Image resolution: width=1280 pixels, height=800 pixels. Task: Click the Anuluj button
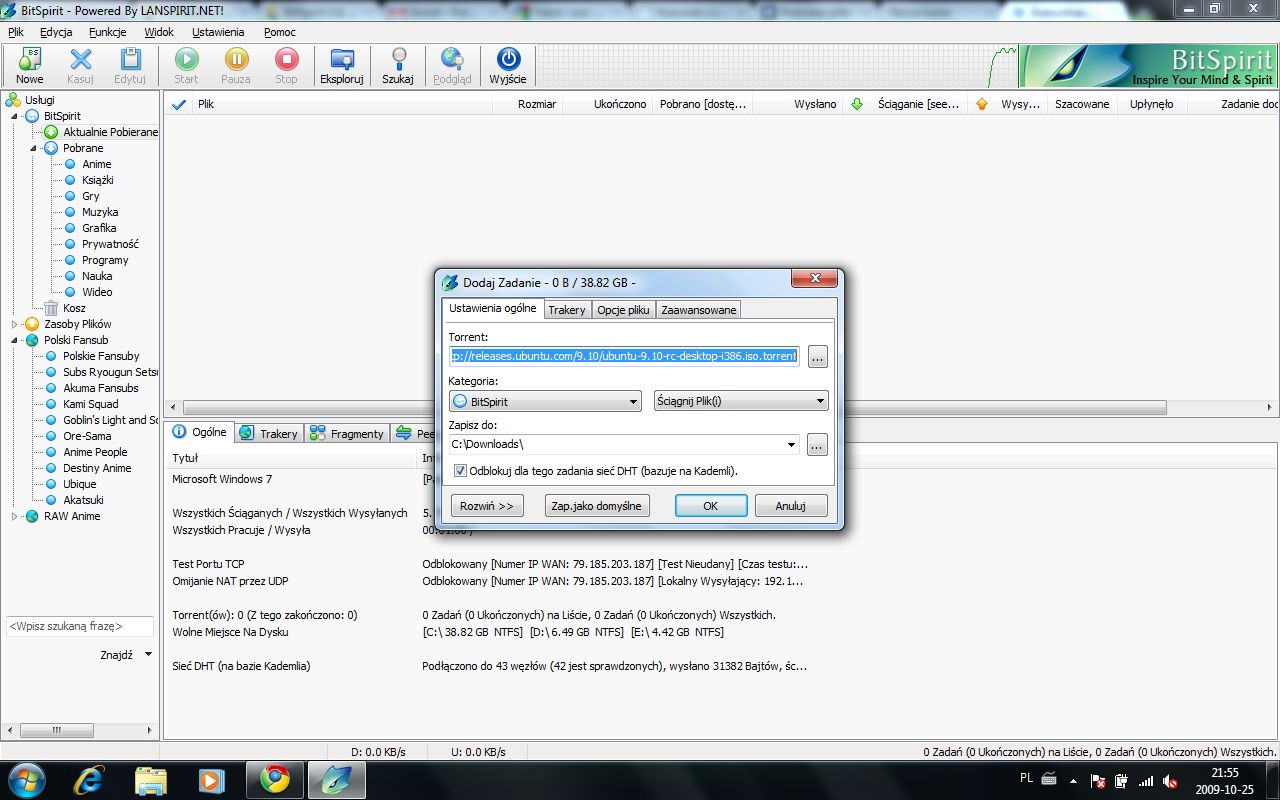pyautogui.click(x=791, y=506)
